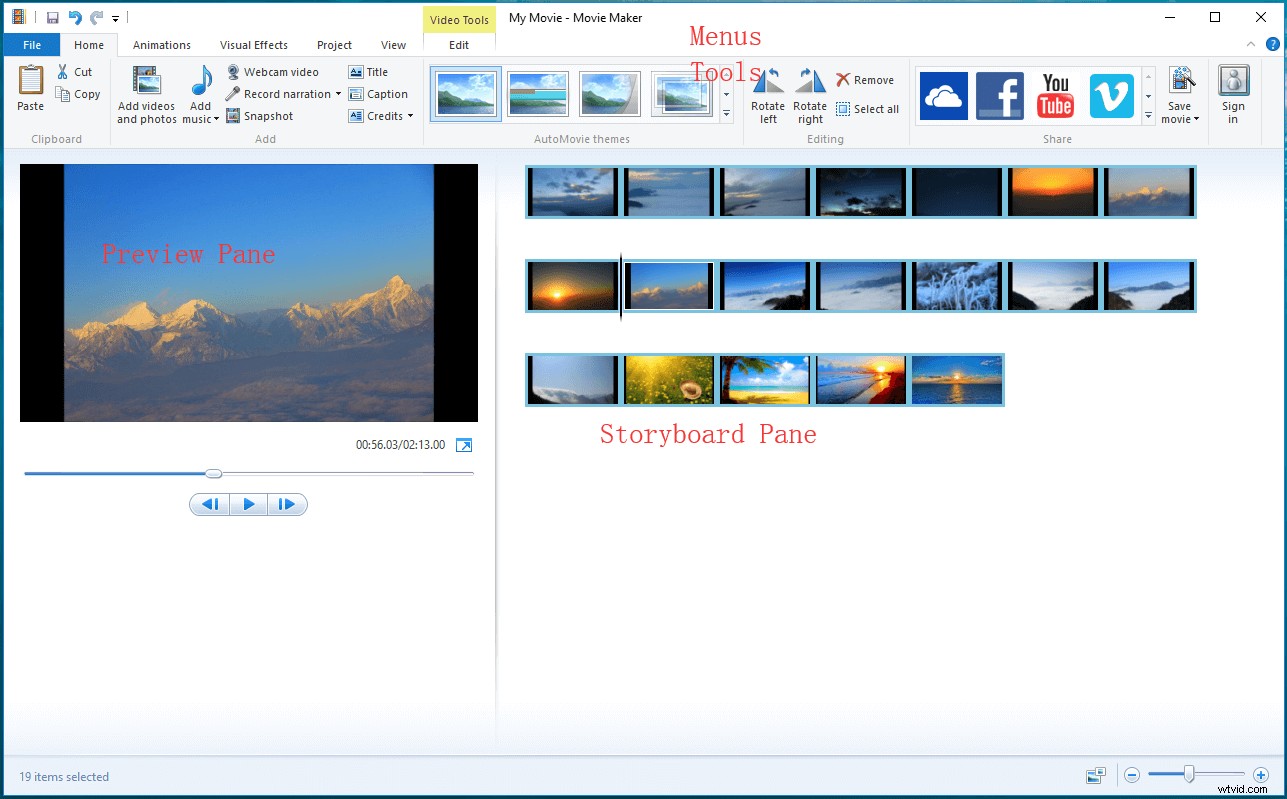1287x799 pixels.
Task: Add a Caption to the clip
Action: click(x=379, y=93)
